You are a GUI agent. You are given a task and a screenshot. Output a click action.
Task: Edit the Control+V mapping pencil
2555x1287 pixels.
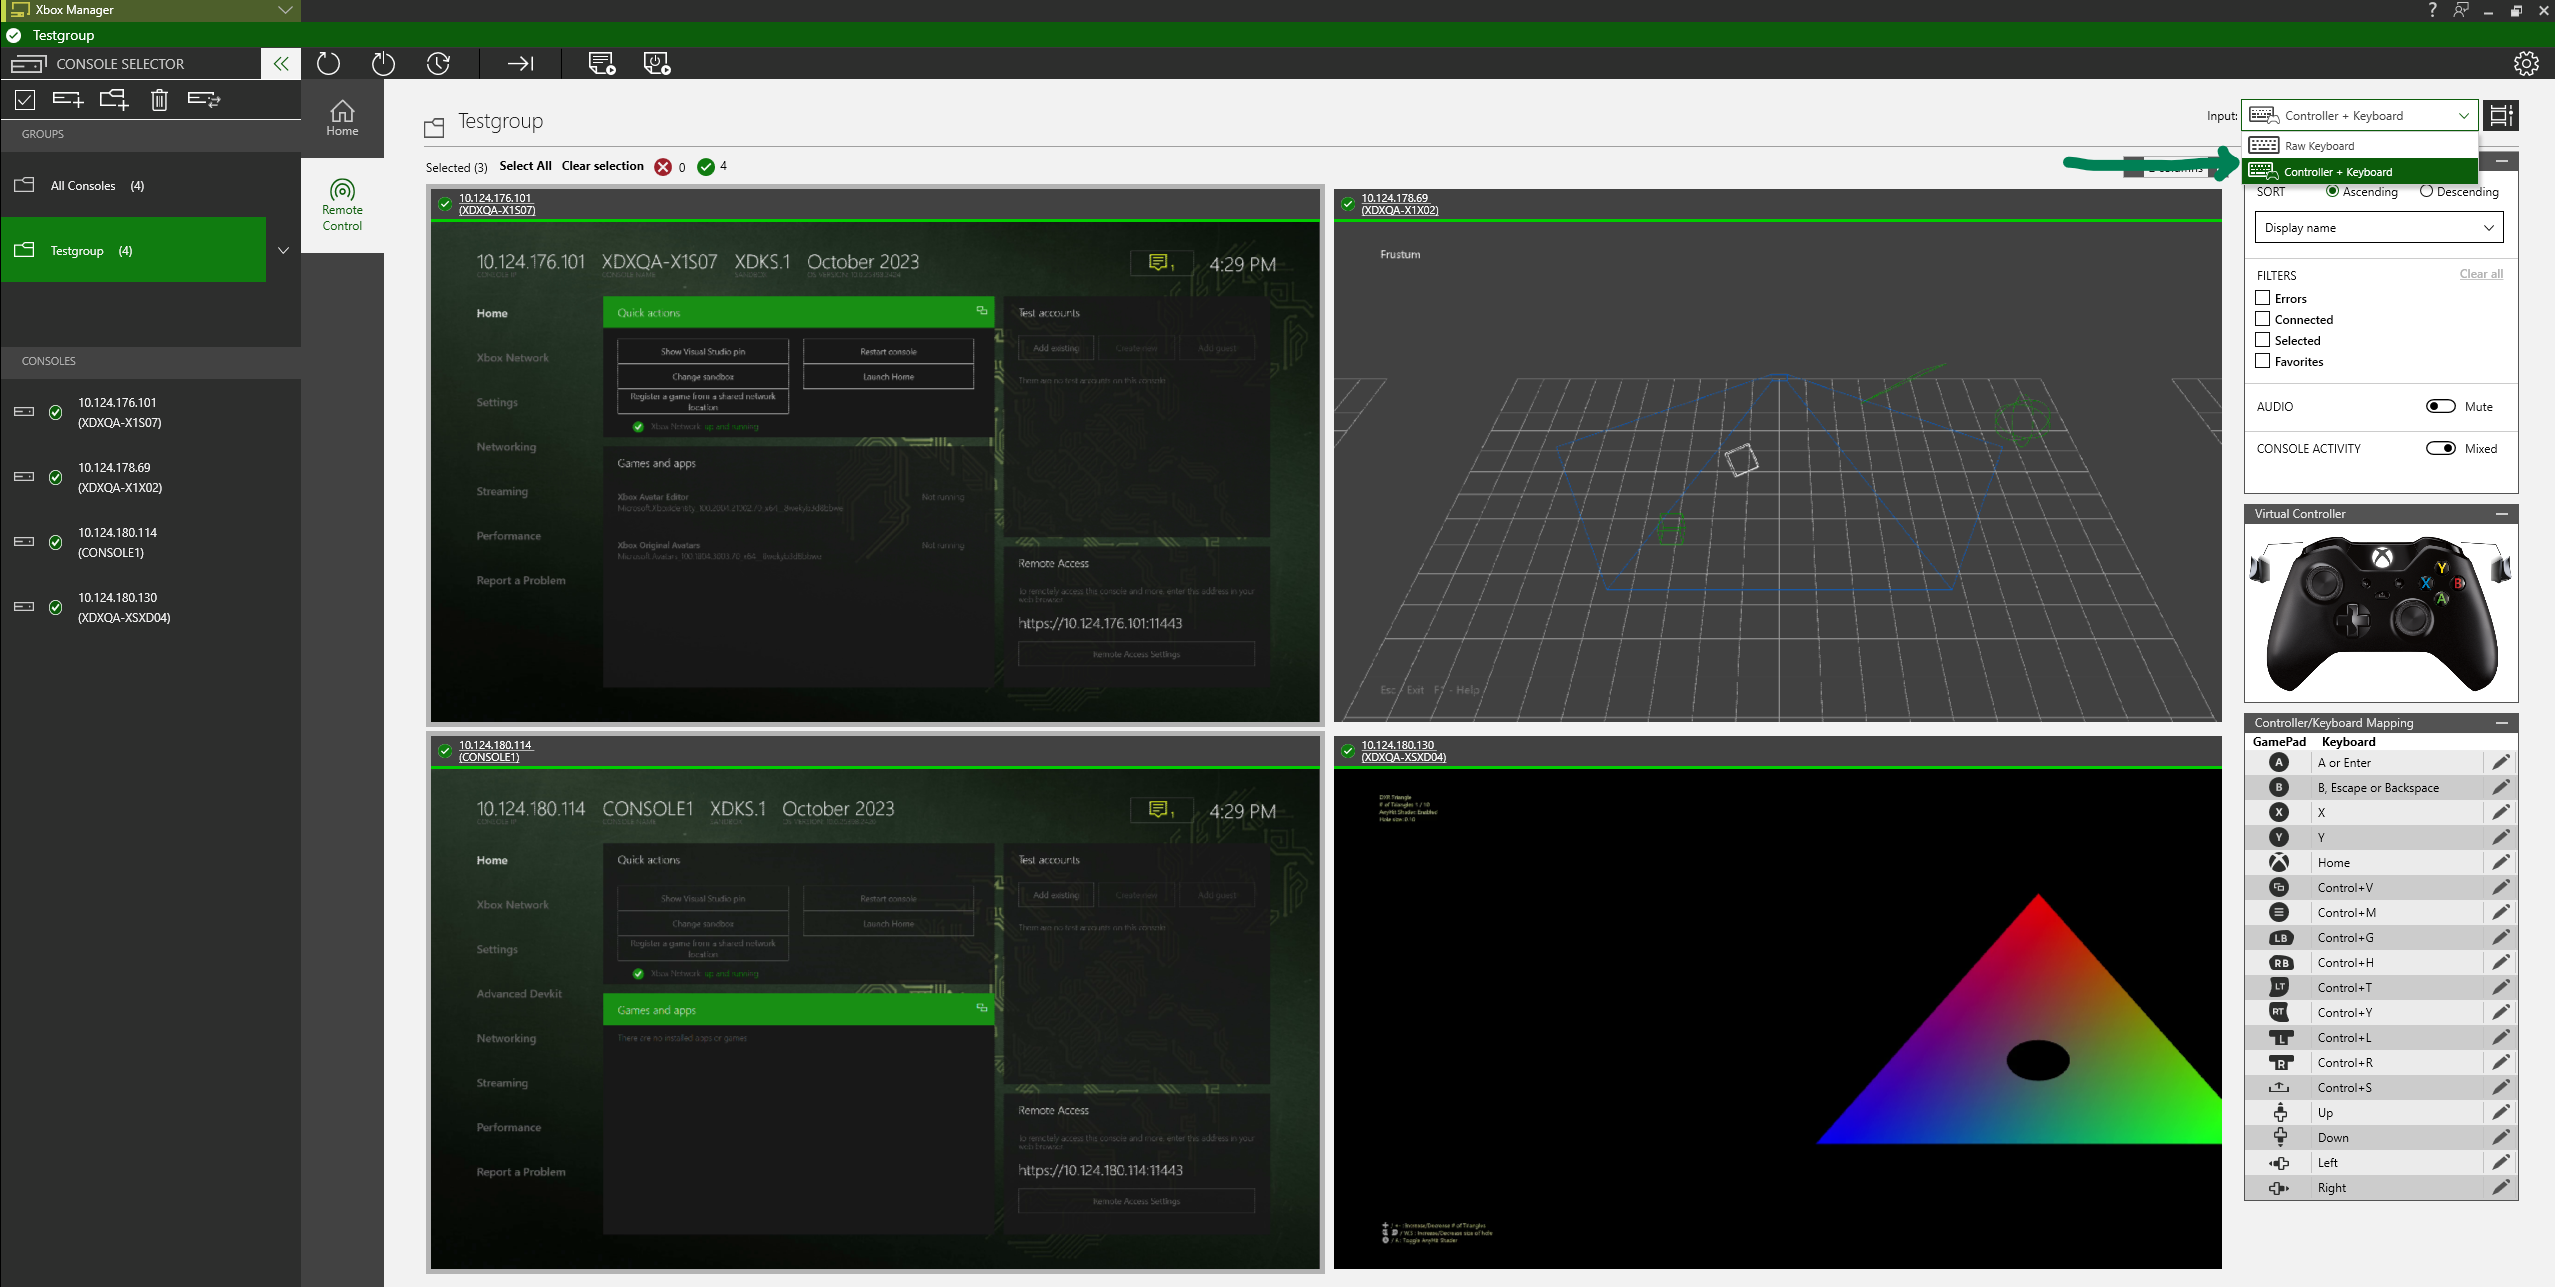2501,888
